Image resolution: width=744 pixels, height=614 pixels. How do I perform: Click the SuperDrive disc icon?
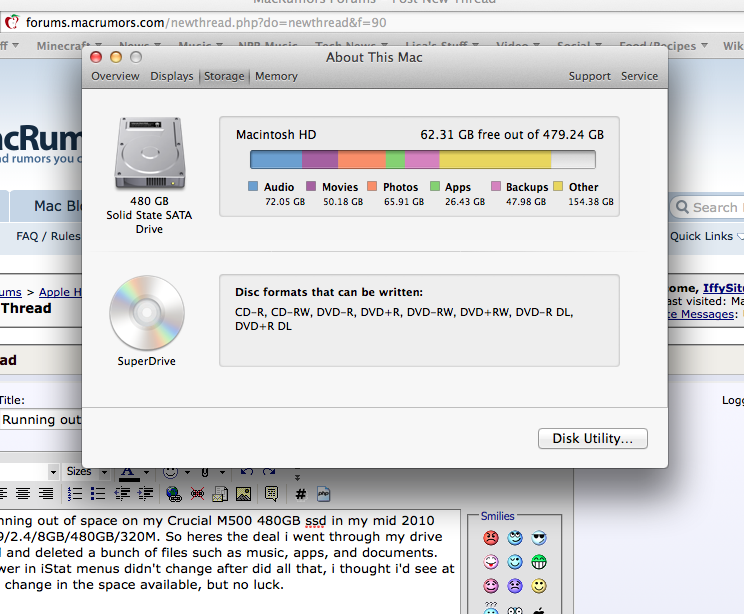(x=147, y=313)
